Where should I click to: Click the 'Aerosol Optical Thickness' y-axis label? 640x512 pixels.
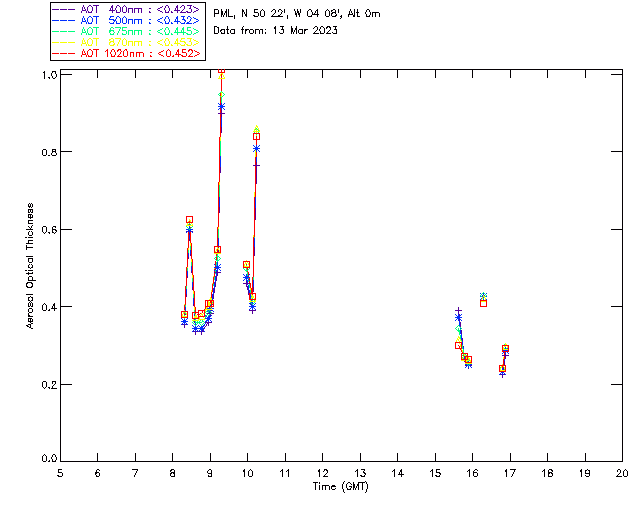[30, 266]
